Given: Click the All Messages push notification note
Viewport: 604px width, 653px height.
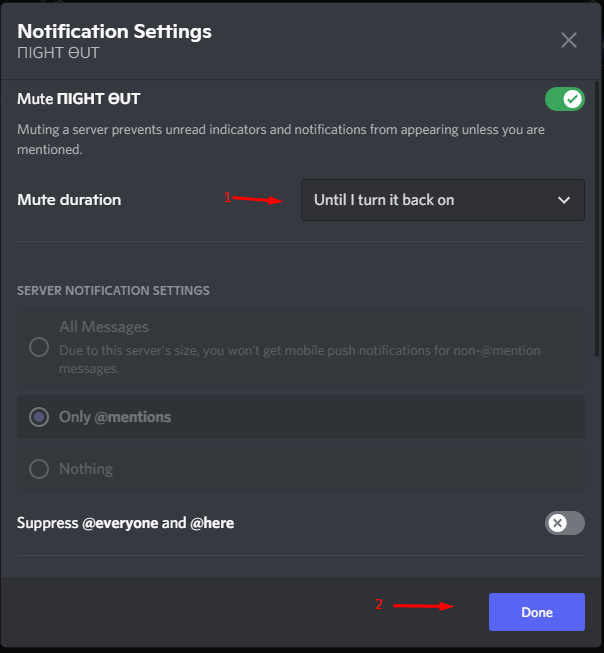Looking at the screenshot, I should coord(300,359).
